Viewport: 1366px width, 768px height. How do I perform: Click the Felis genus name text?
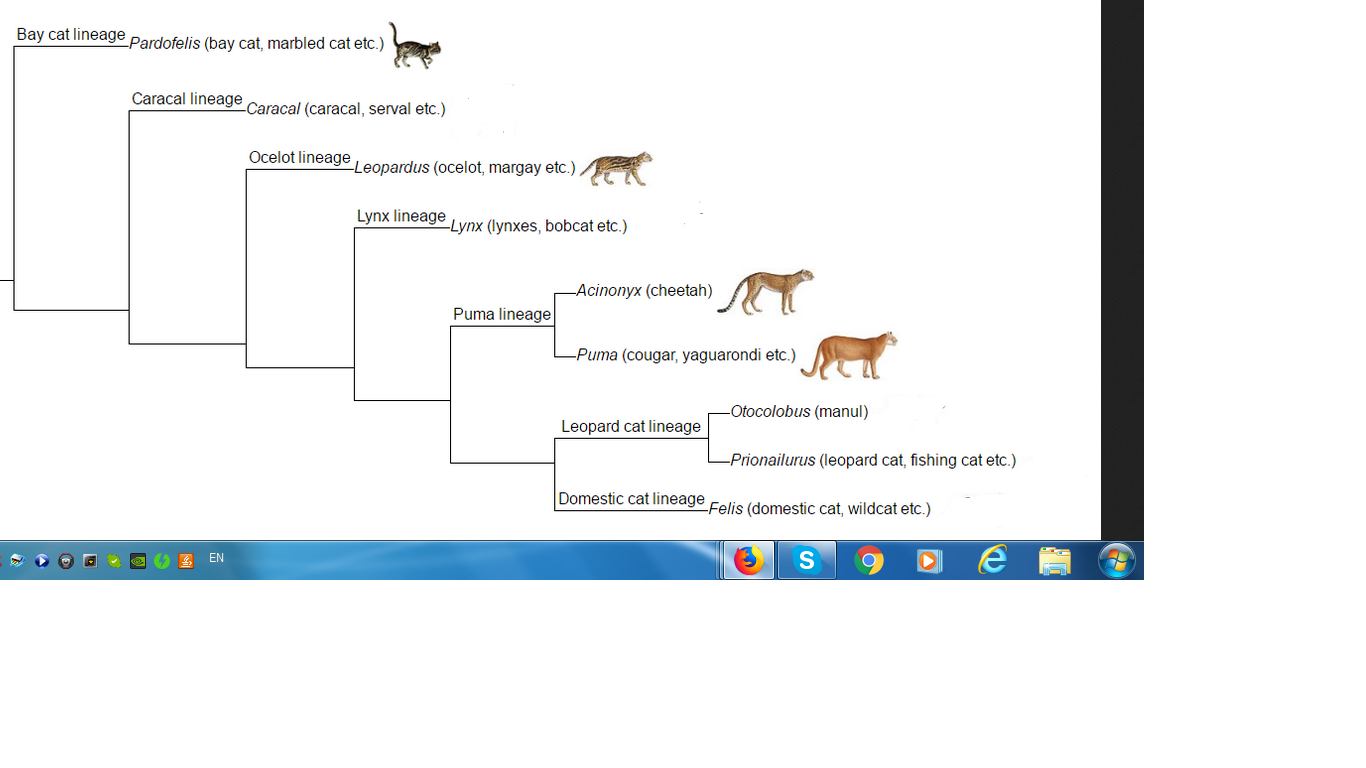pos(726,509)
